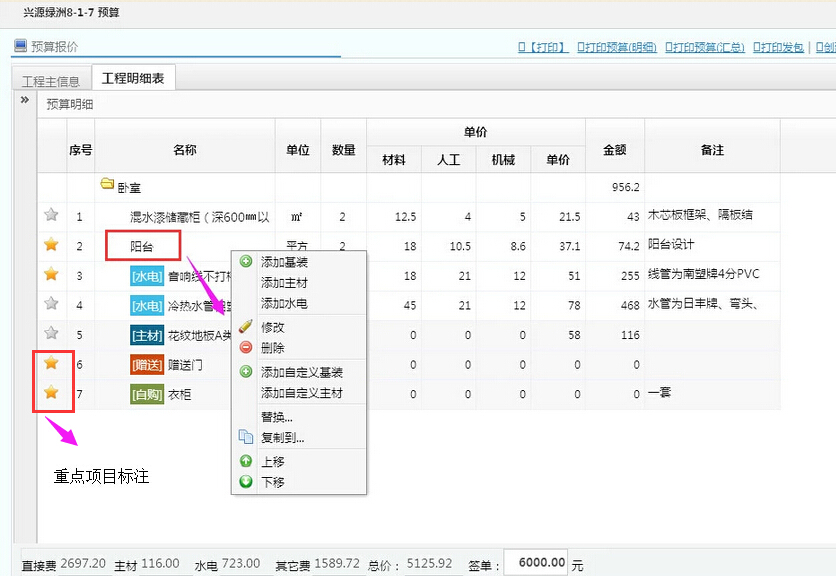Choose 添加水电 from the context menu
Screen dimensions: 836x576
tap(284, 303)
